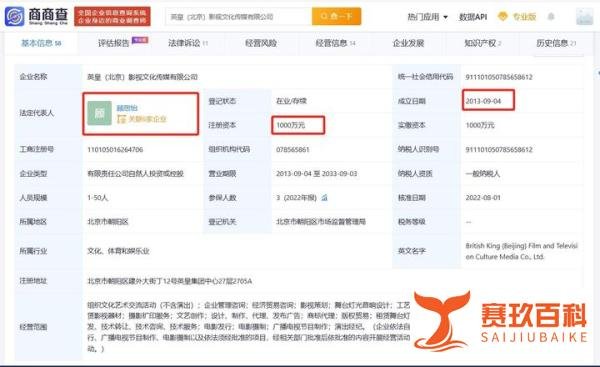Select the business registration number 110105016264706
This screenshot has height=367, width=600.
(x=115, y=150)
